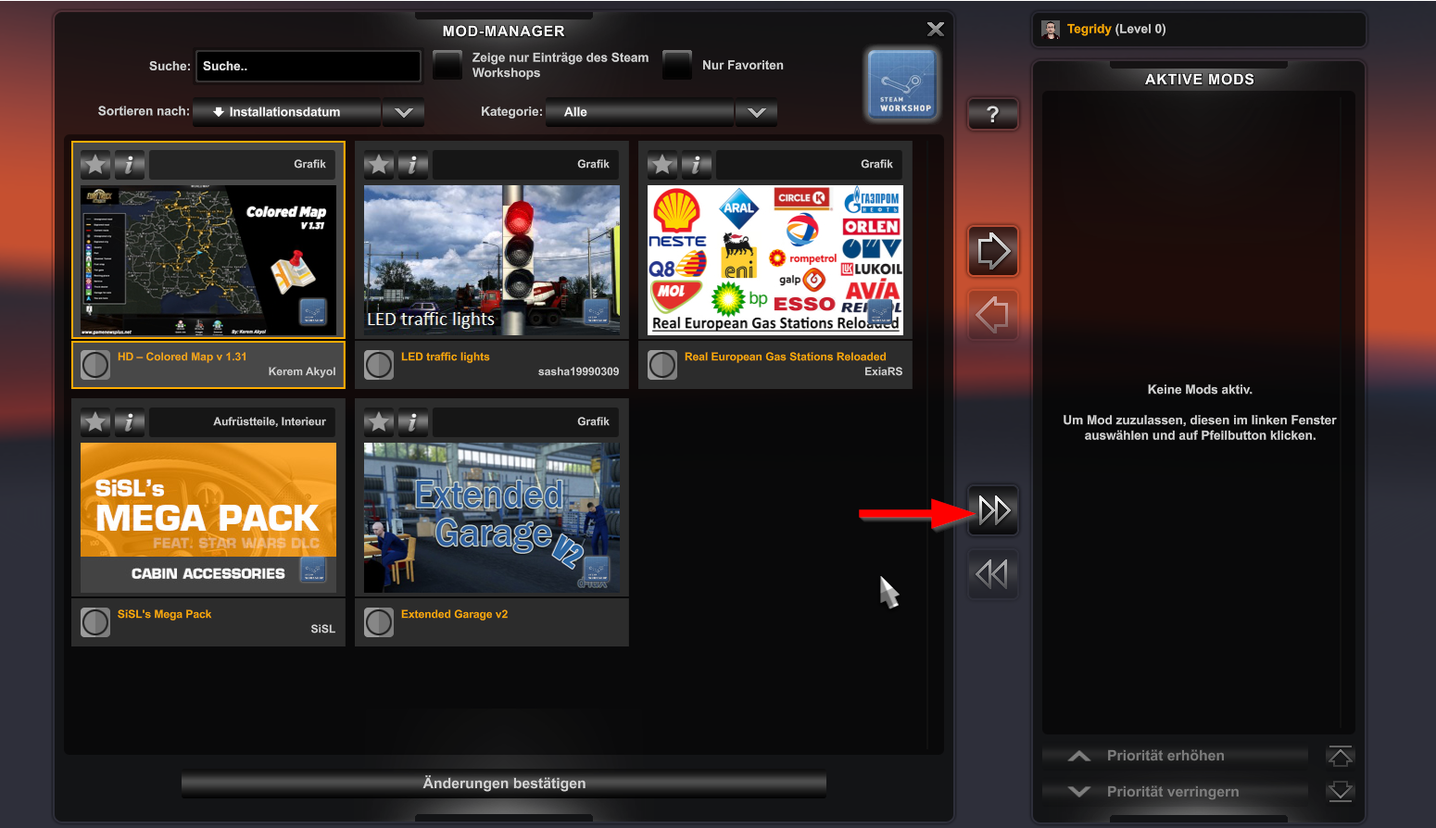Click the Suche search input field
Screen dimensions: 1436x828
point(307,65)
